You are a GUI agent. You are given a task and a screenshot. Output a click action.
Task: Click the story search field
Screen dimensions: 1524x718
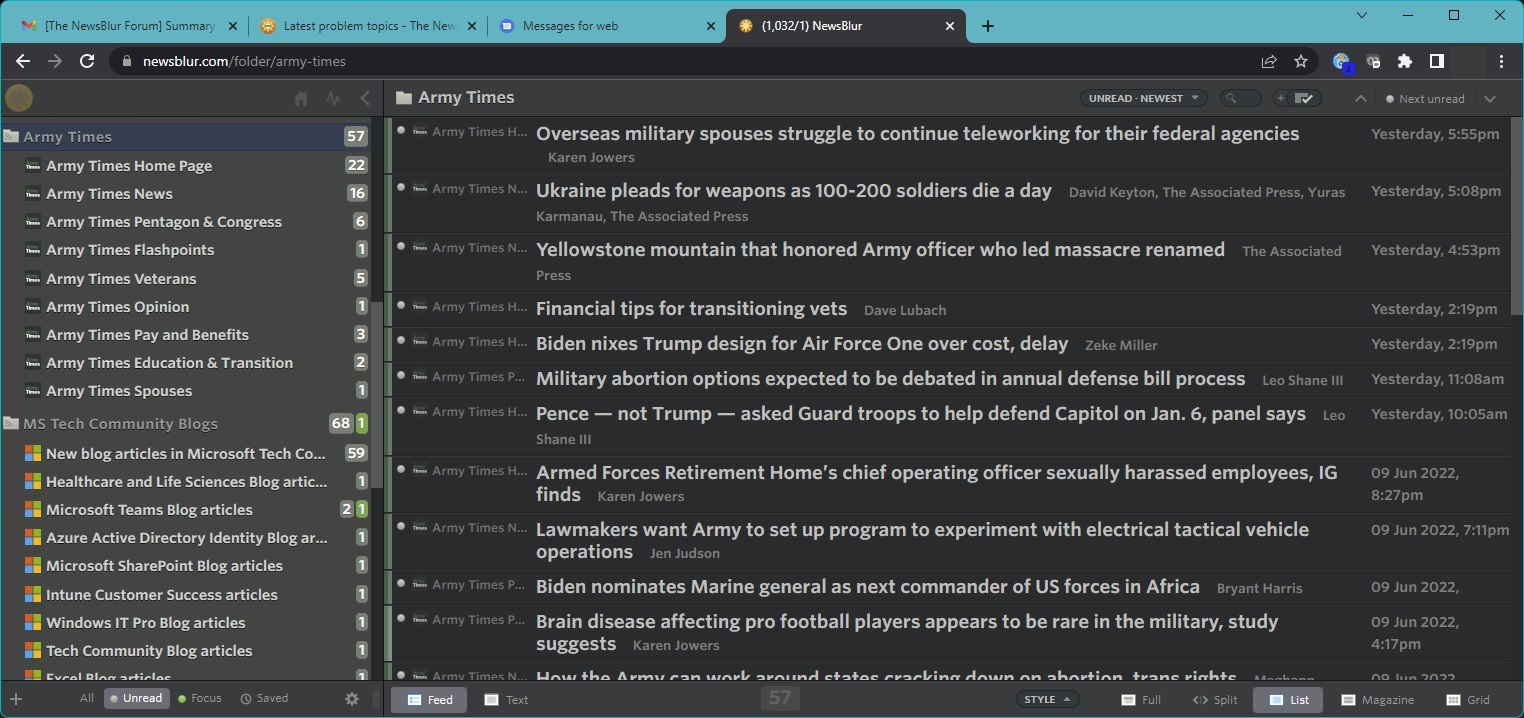coord(1240,98)
